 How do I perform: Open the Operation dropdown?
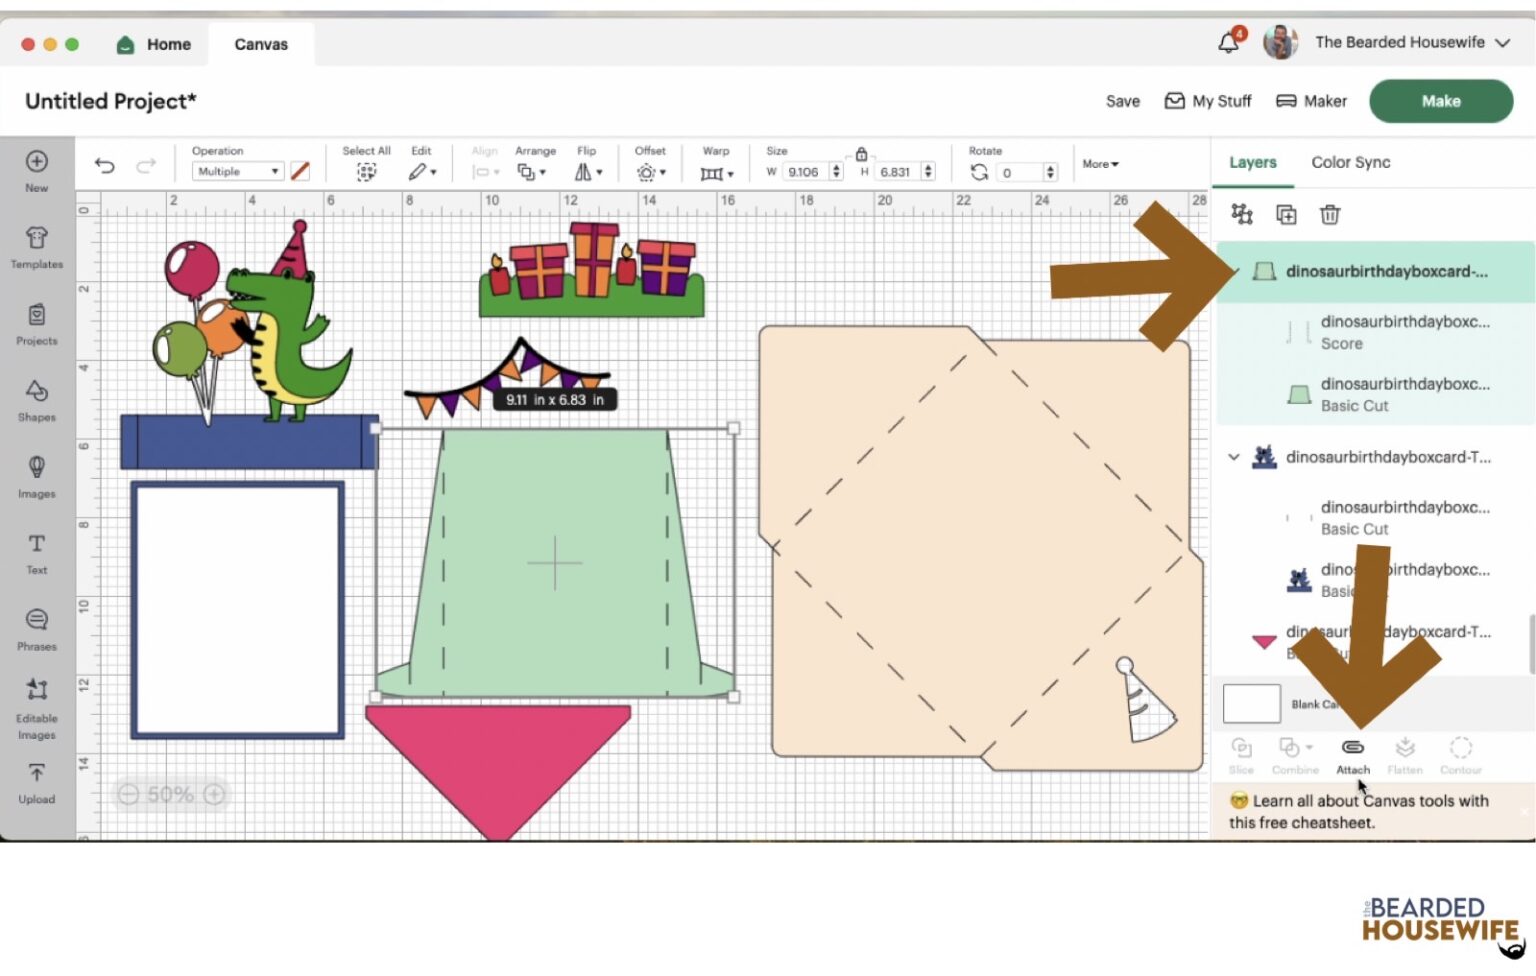coord(238,172)
